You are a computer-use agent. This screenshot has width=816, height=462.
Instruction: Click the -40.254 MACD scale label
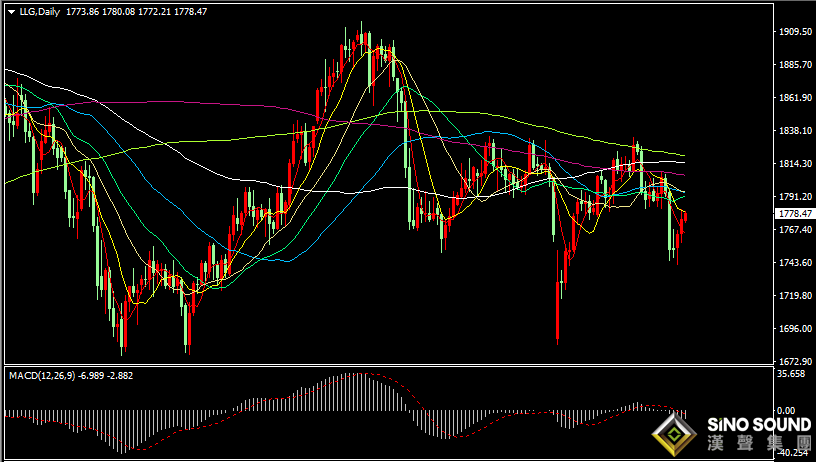[x=792, y=452]
